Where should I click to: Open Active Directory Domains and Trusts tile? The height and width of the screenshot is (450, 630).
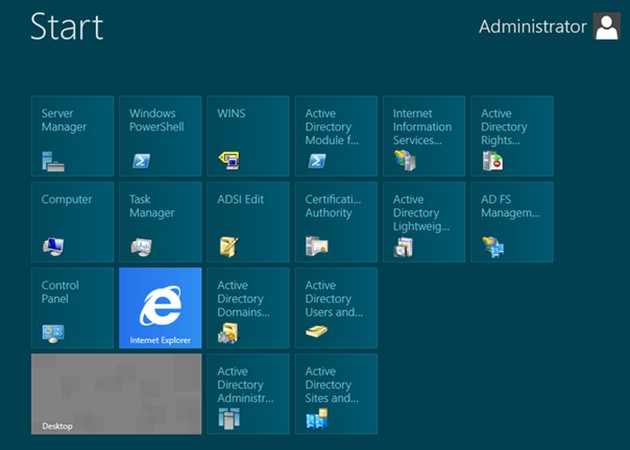tap(248, 308)
